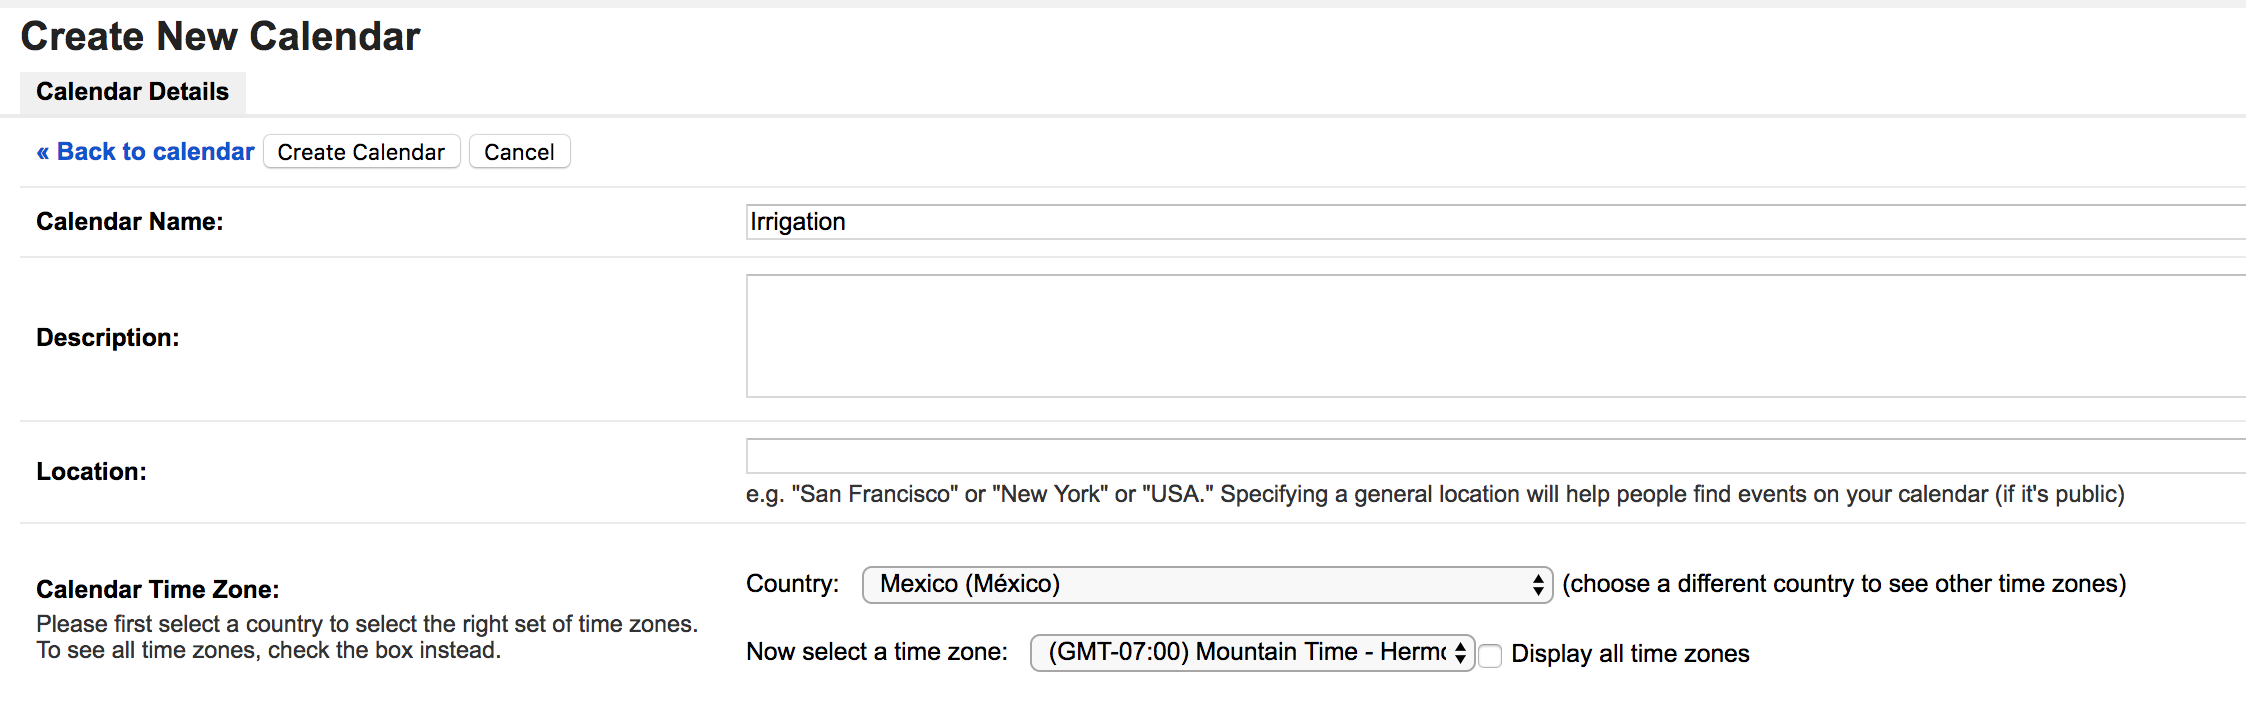2246x714 pixels.
Task: Click the Now select a time zone label
Action: (877, 652)
